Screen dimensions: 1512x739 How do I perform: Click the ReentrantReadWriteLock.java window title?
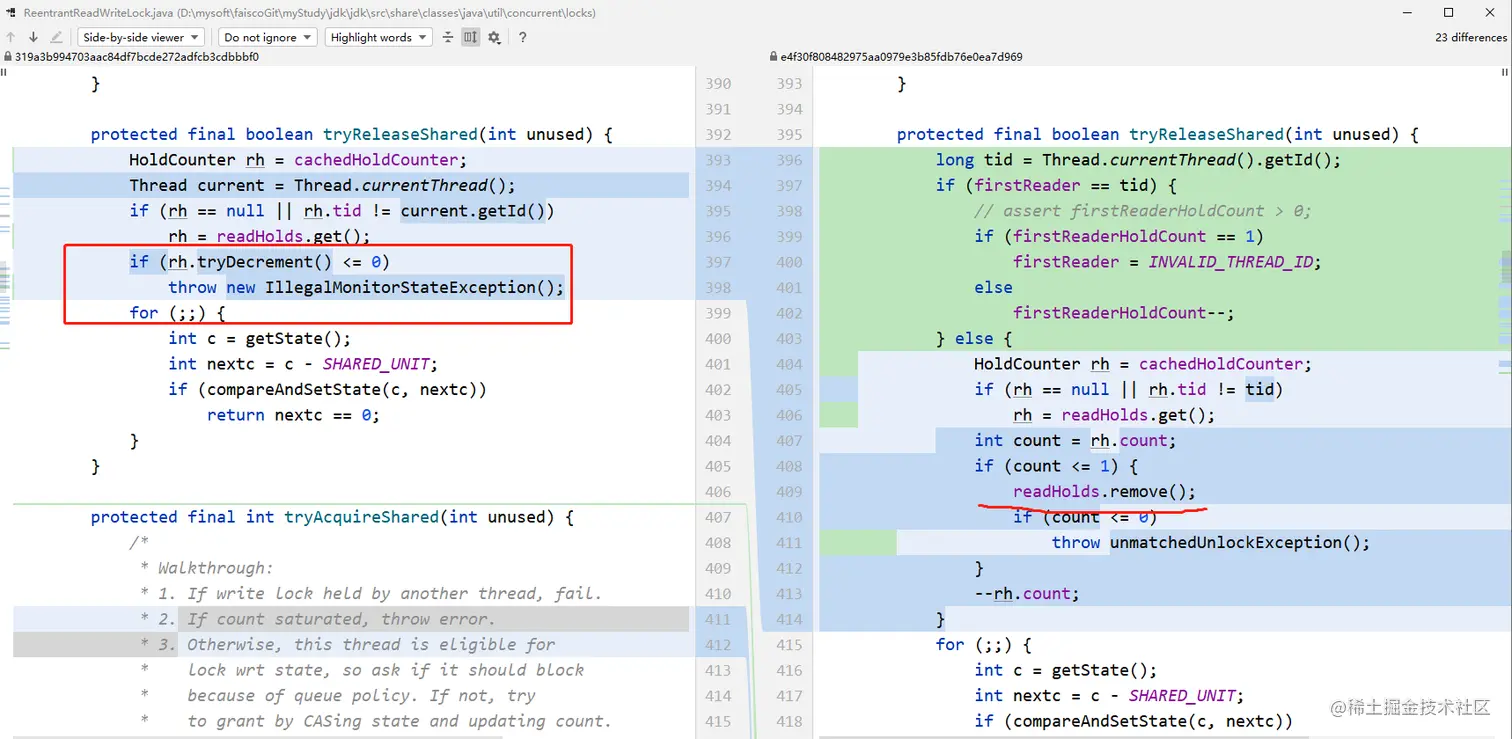[x=309, y=13]
